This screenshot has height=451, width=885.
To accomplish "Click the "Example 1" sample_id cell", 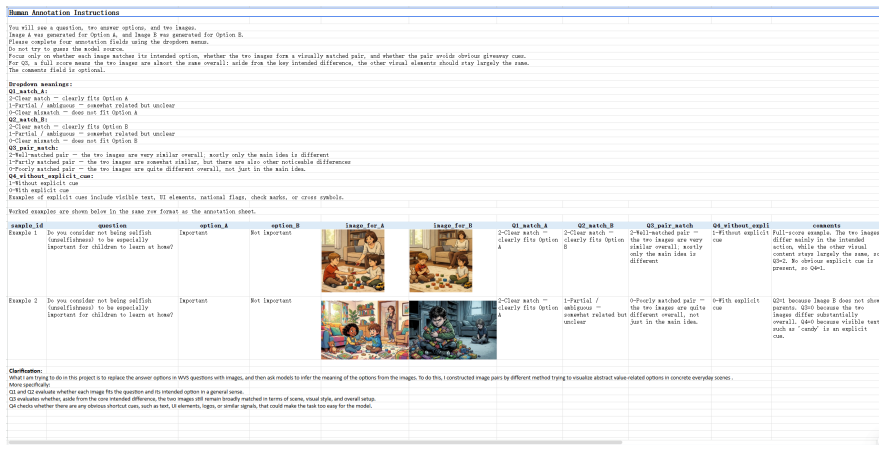I will pyautogui.click(x=27, y=262).
